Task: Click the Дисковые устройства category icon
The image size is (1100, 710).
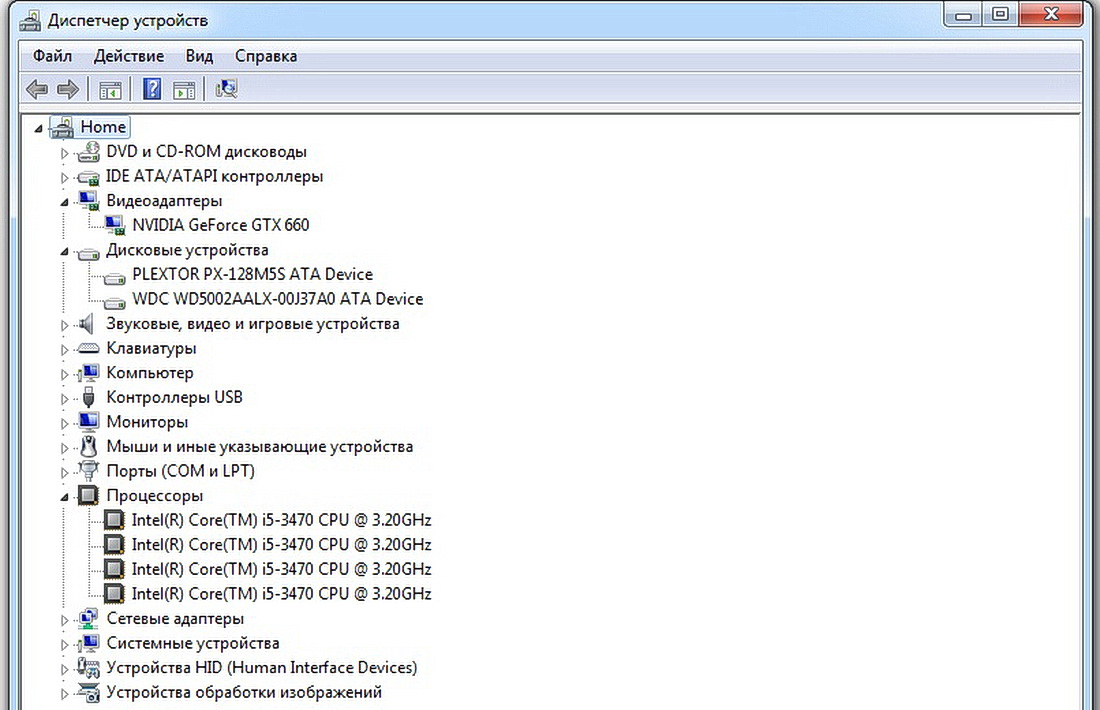Action: [88, 252]
